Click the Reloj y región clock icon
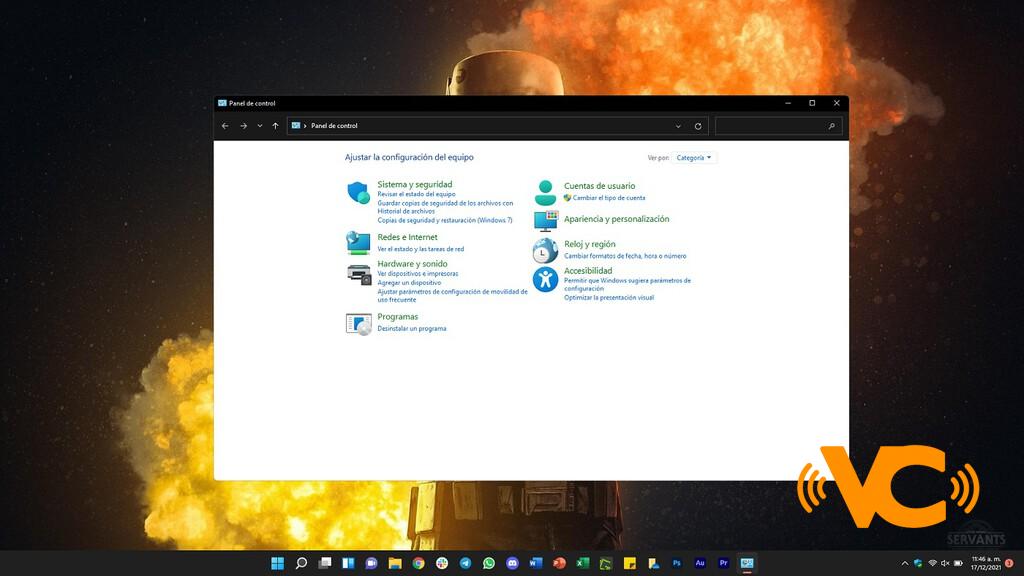Screen dimensions: 1024x576 [x=545, y=250]
